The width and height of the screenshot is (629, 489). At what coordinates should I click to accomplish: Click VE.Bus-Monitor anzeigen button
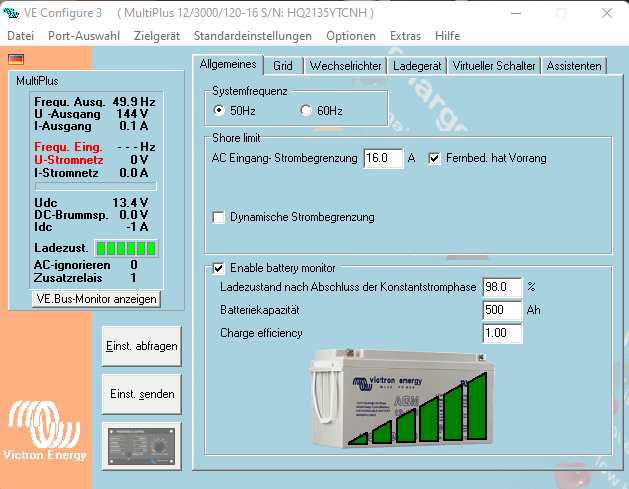click(96, 299)
